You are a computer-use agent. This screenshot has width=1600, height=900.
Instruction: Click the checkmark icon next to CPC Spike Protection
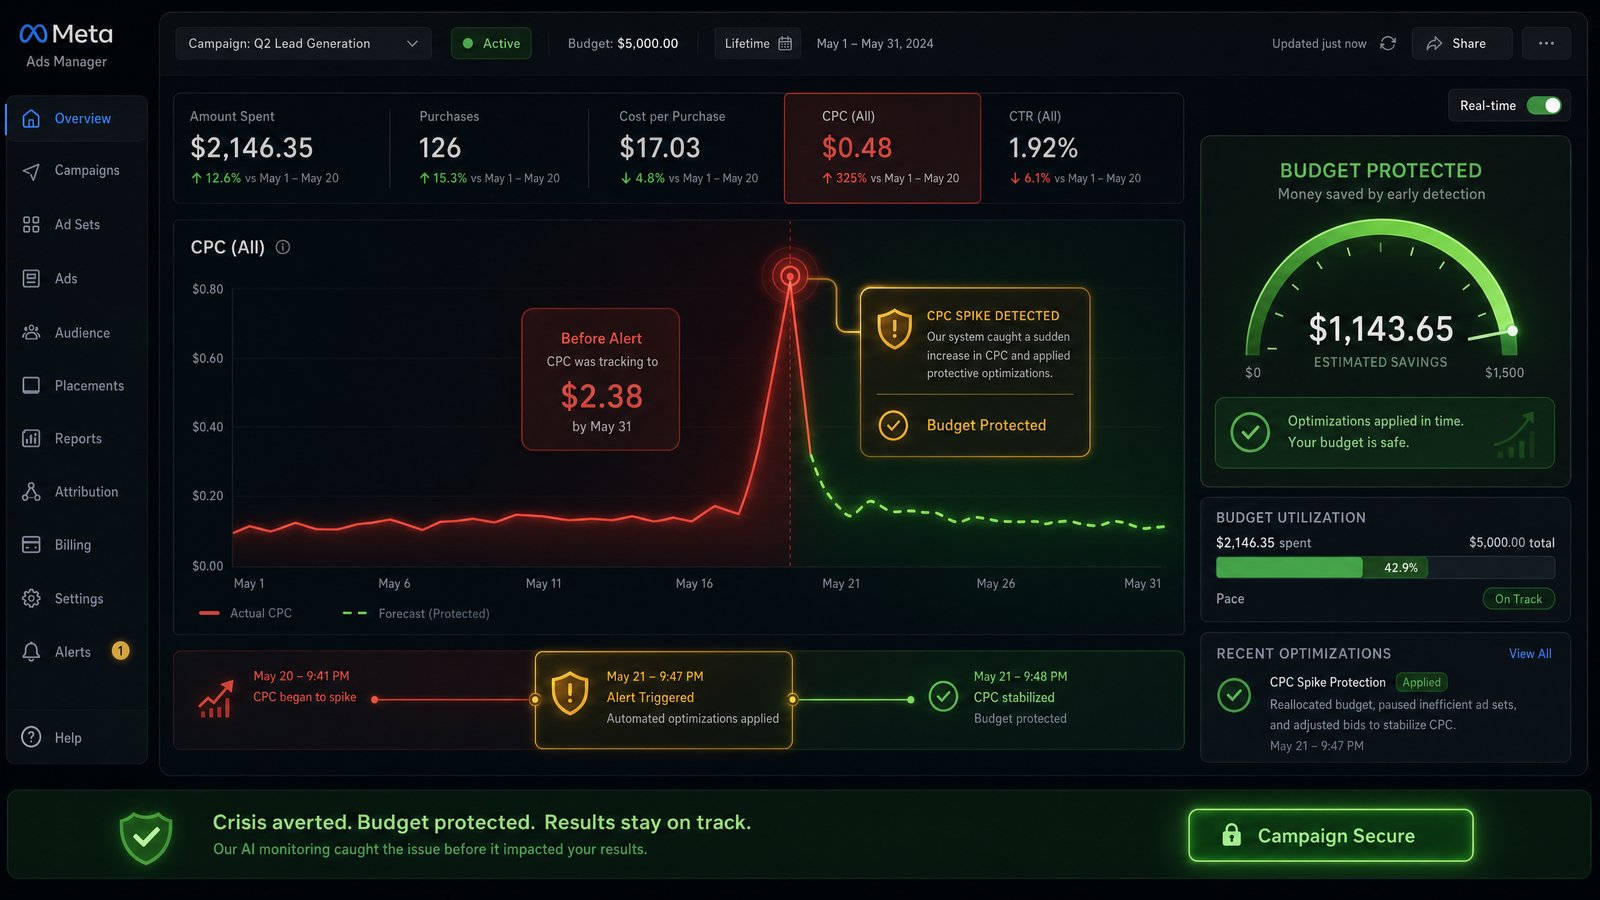tap(1234, 695)
